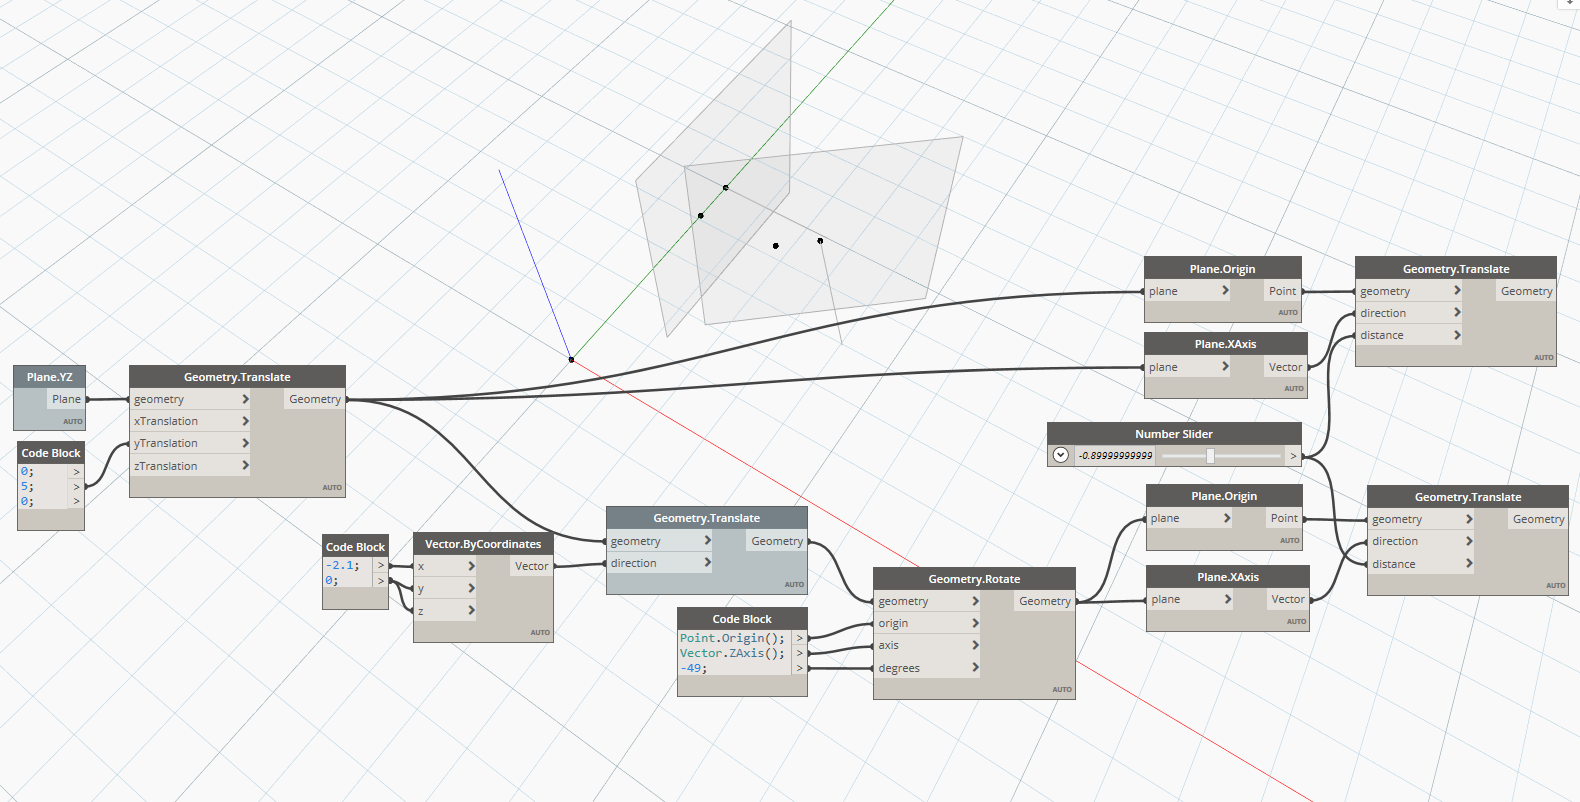Click the -2.1; line in Code Block
The height and width of the screenshot is (802, 1580).
coord(342,565)
